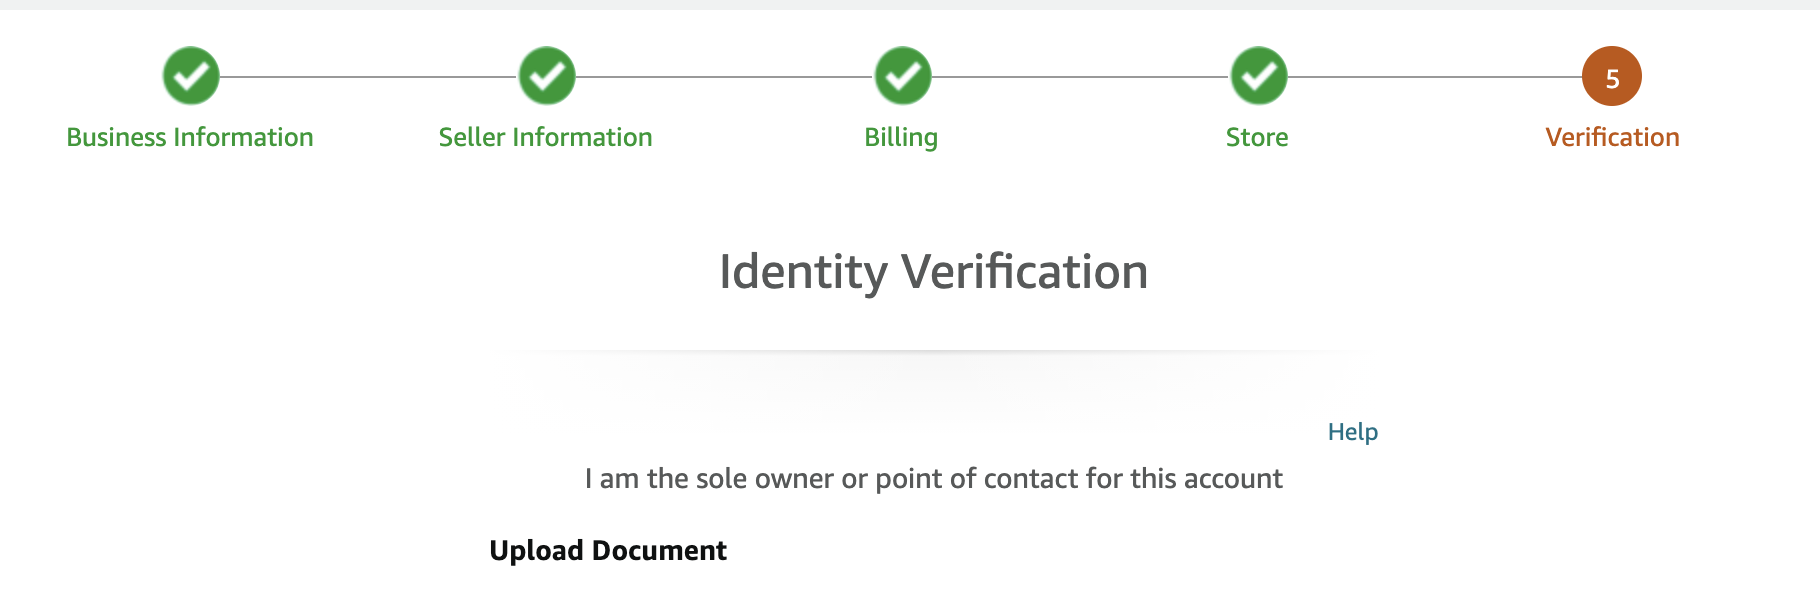Open the Help link
The height and width of the screenshot is (596, 1820).
coord(1353,432)
